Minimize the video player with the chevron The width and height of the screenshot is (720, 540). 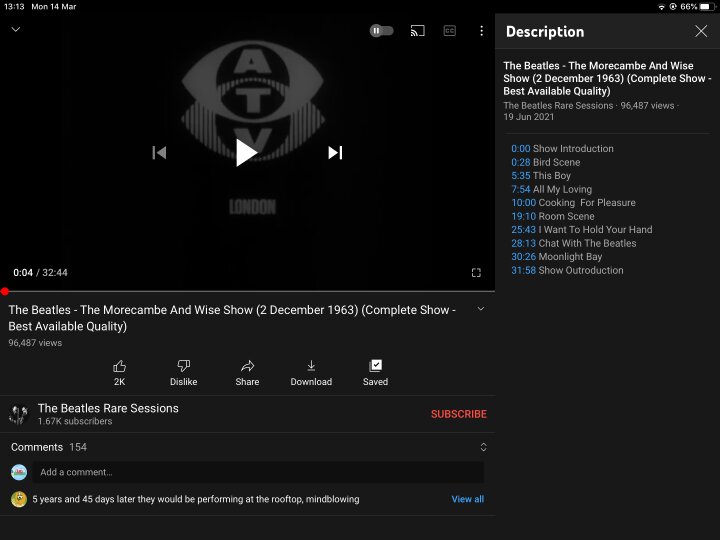(16, 30)
